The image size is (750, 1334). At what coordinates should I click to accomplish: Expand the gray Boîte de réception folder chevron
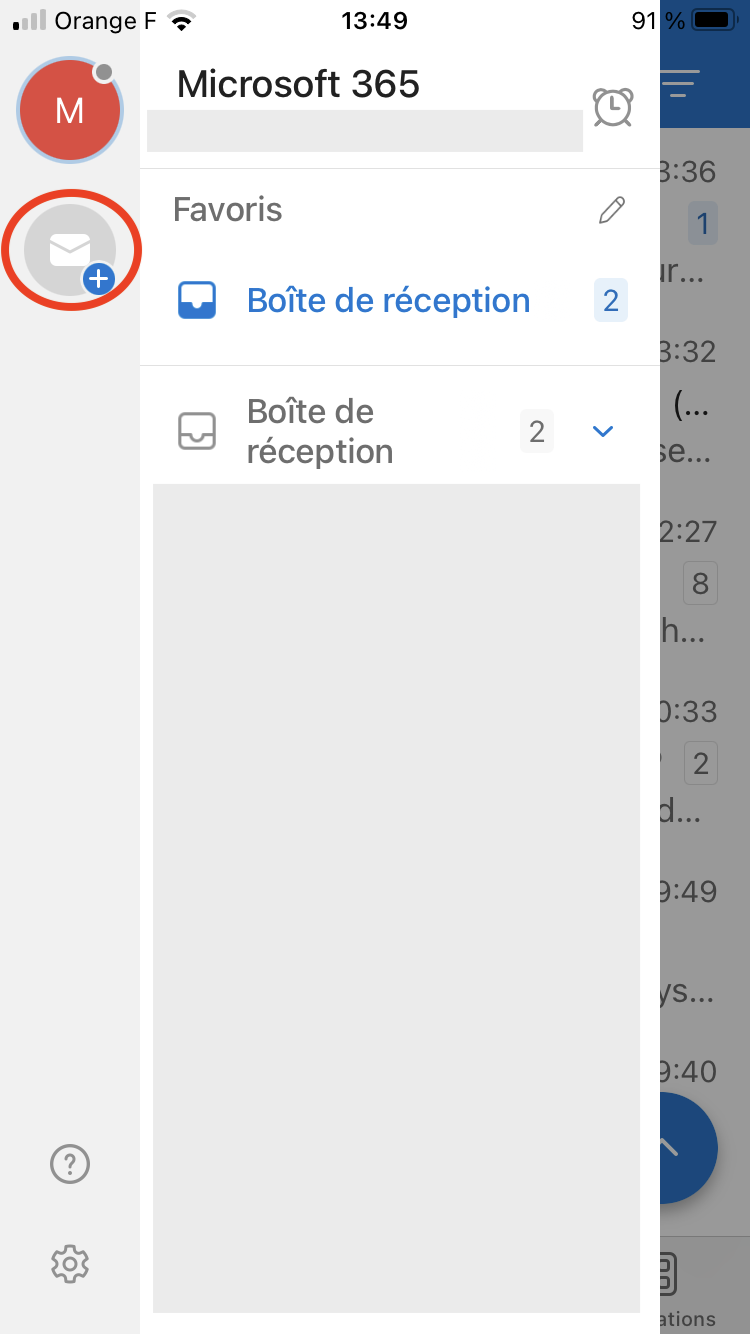click(x=602, y=431)
